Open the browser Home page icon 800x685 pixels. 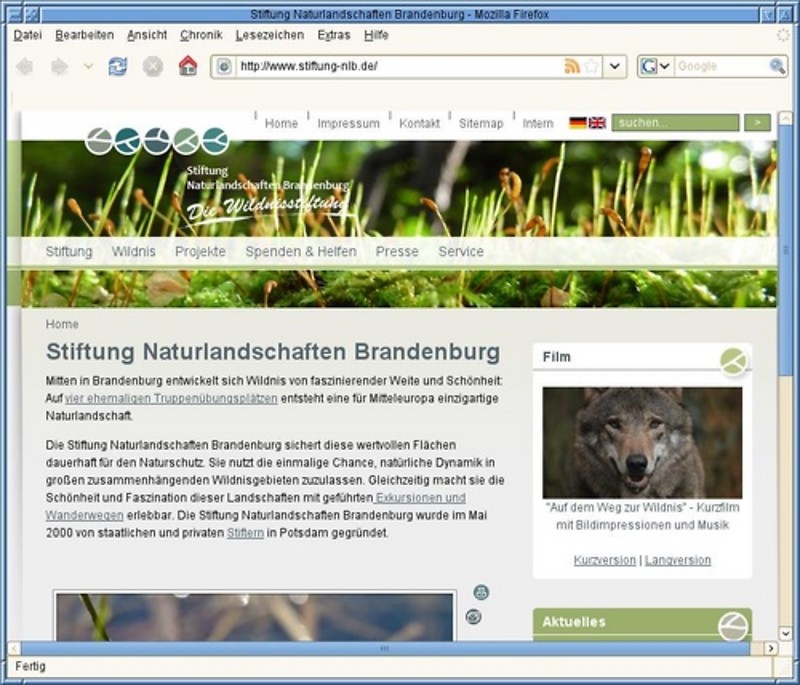click(x=188, y=66)
